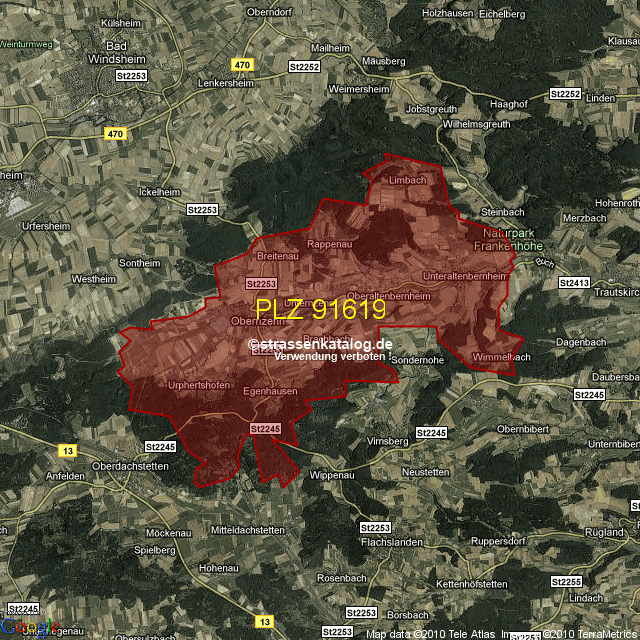The height and width of the screenshot is (640, 640).
Task: Click the yellow 13 shield near Oberdachstetten
Action: click(68, 450)
